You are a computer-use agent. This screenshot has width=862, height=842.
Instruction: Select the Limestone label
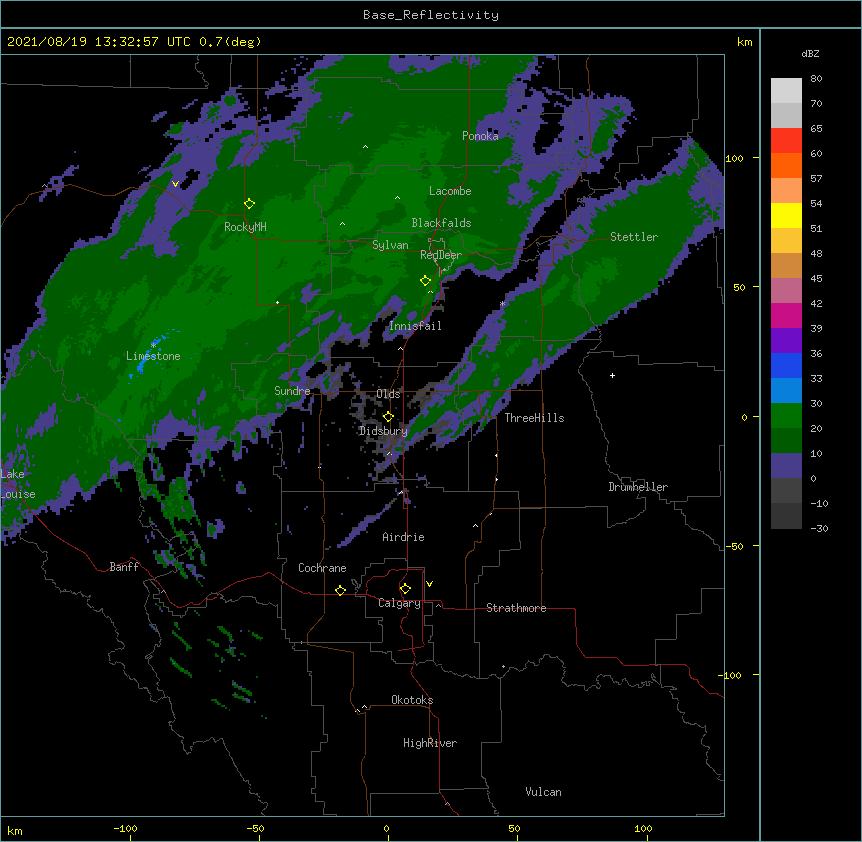pyautogui.click(x=153, y=356)
